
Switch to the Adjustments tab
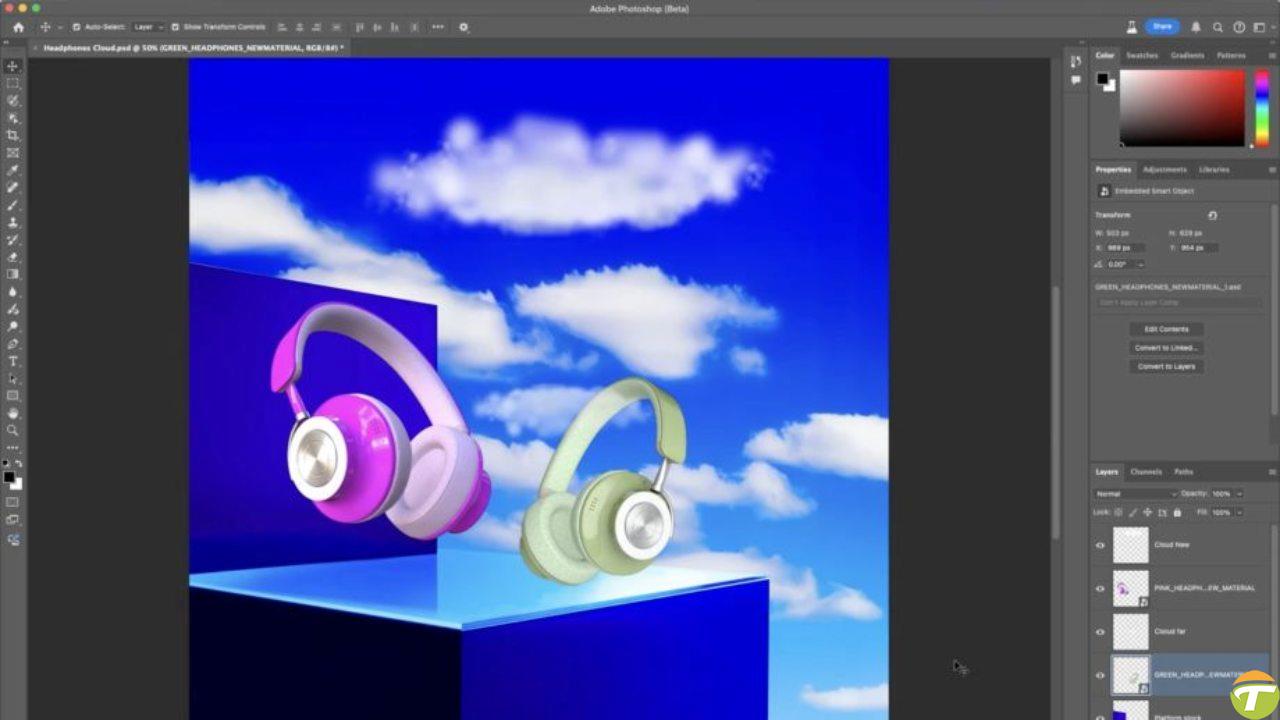coord(1165,169)
